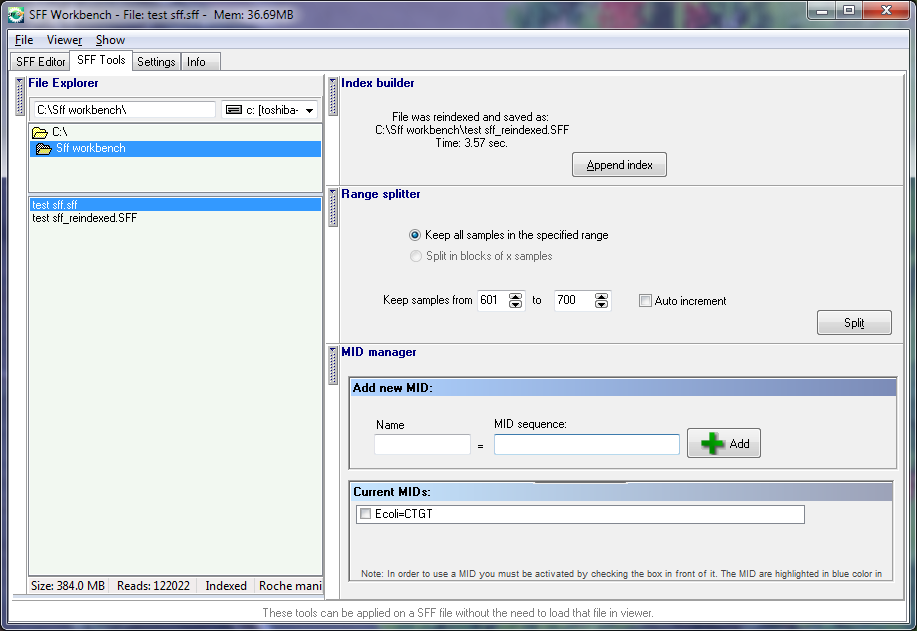
Task: Click the Append index button
Action: point(619,164)
